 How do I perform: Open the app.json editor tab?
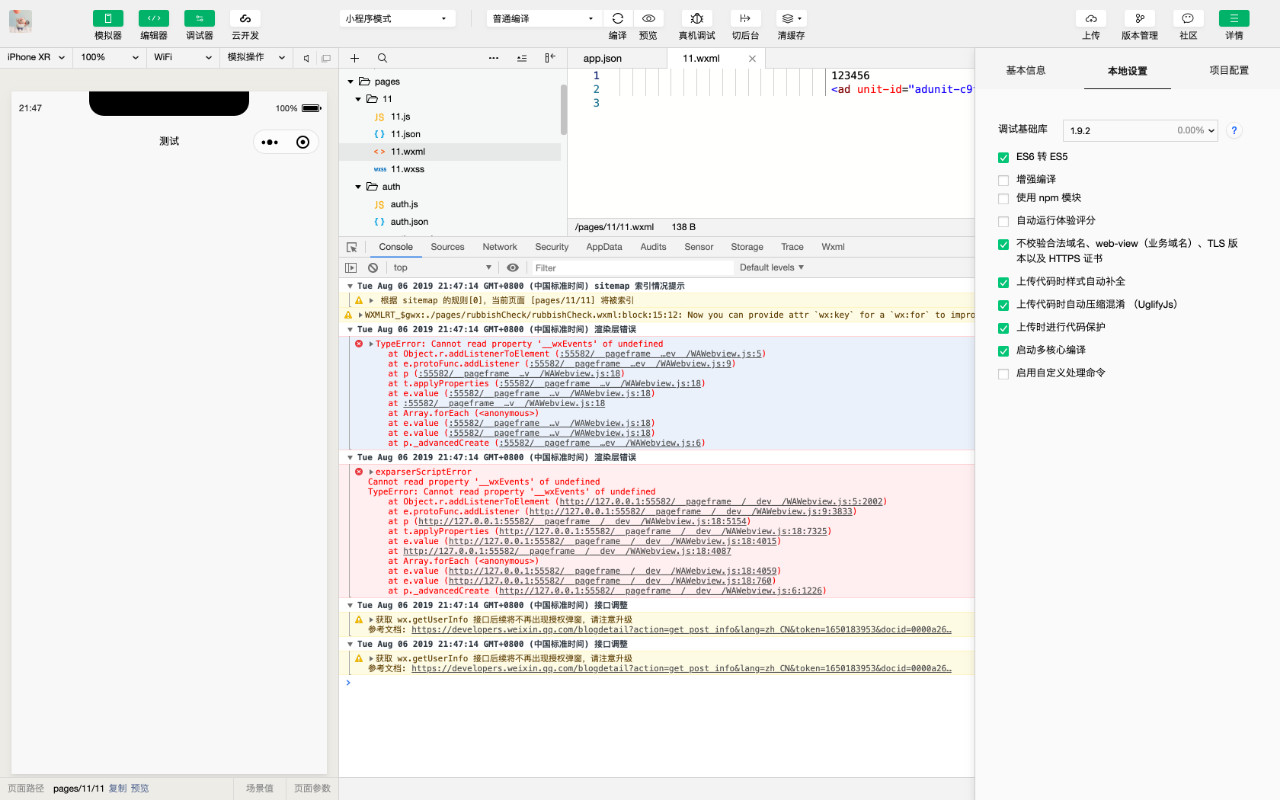coord(602,58)
